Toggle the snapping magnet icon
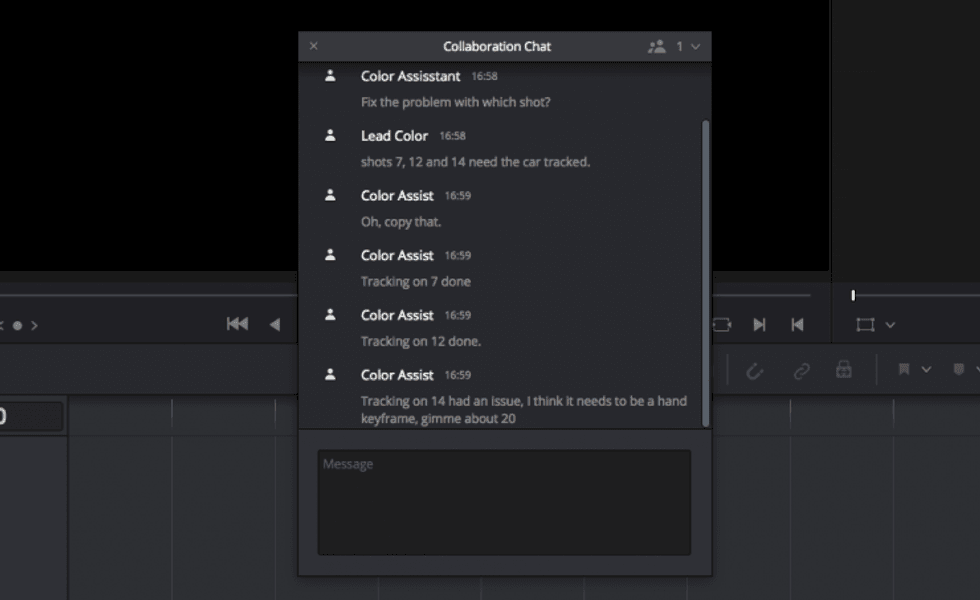 coord(754,371)
